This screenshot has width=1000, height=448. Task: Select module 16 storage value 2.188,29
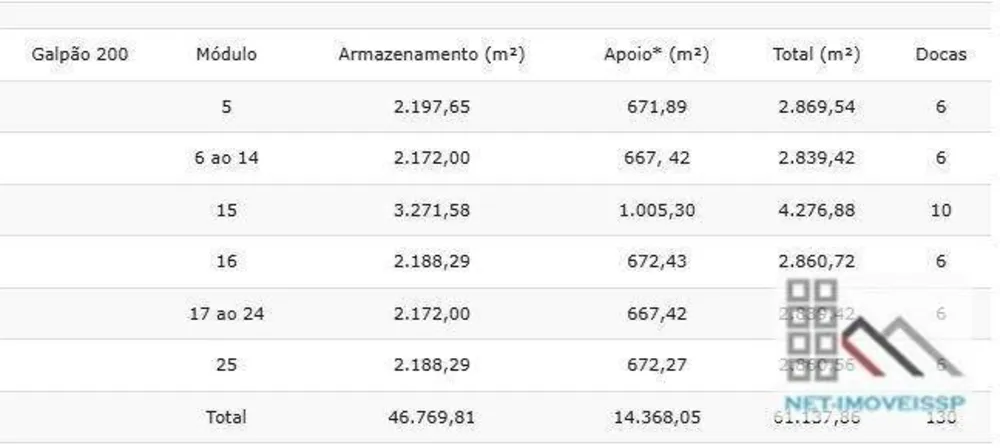coord(432,262)
